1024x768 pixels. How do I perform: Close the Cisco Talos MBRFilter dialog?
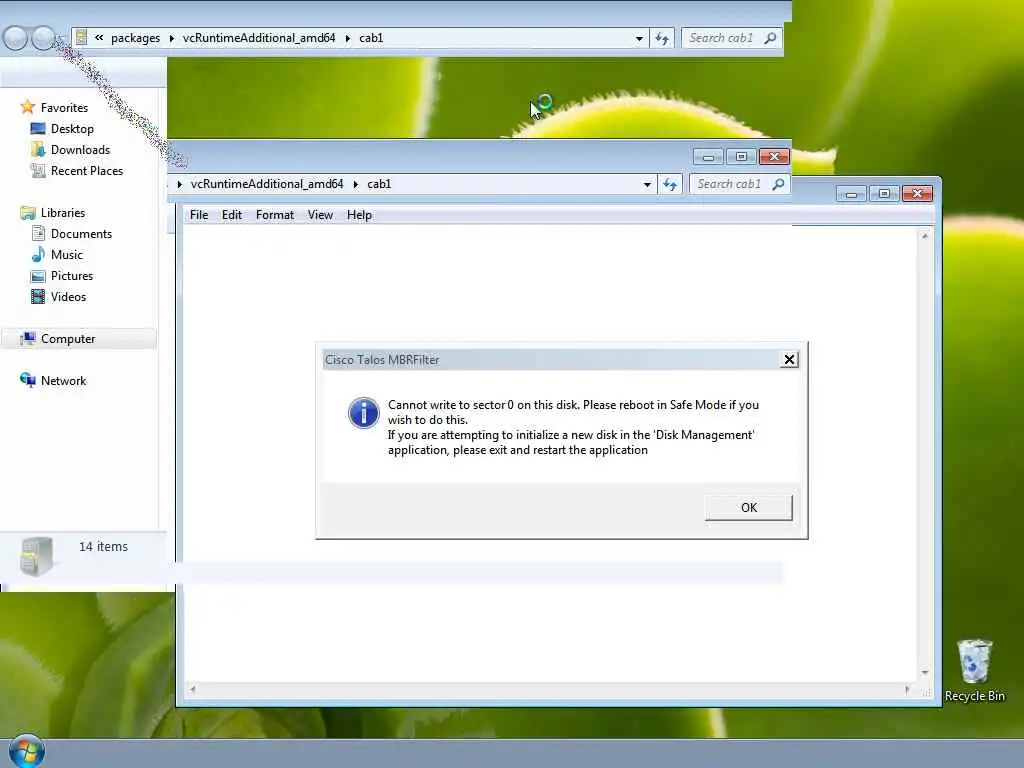789,360
